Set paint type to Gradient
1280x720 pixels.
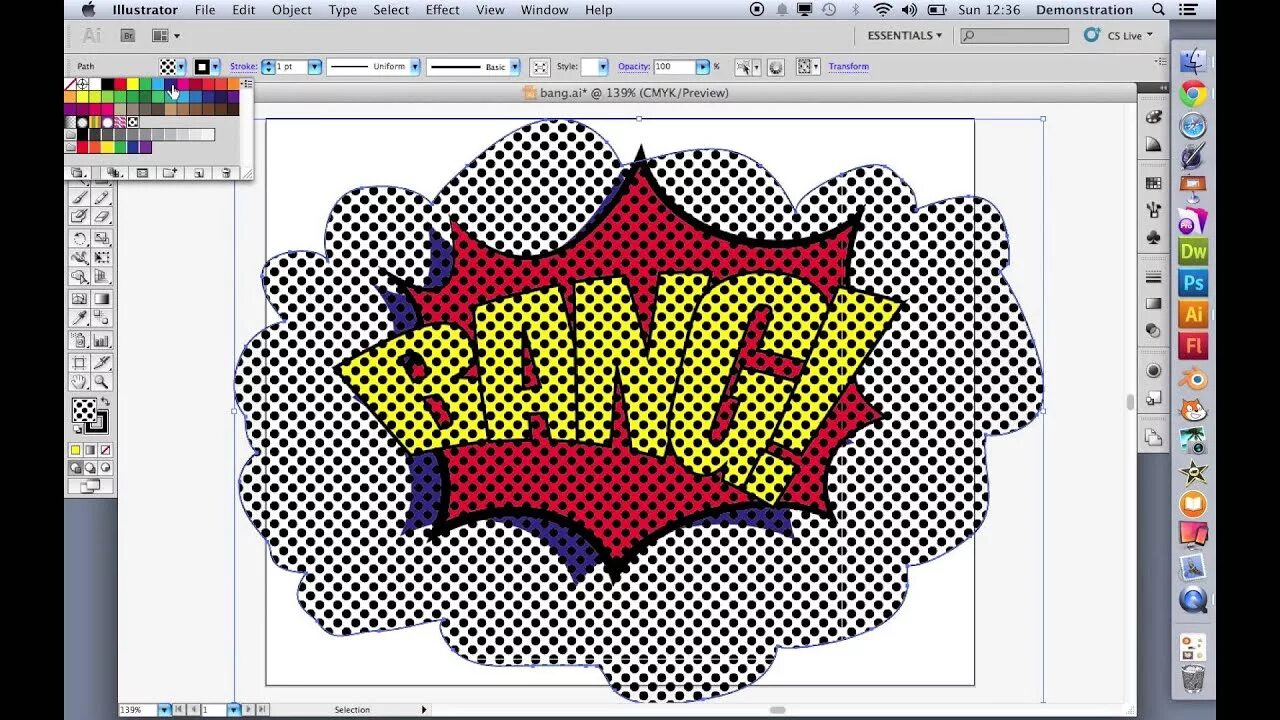[x=90, y=449]
